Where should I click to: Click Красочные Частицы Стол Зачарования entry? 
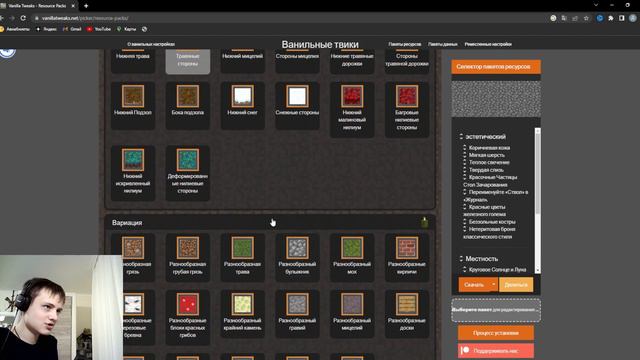490,181
